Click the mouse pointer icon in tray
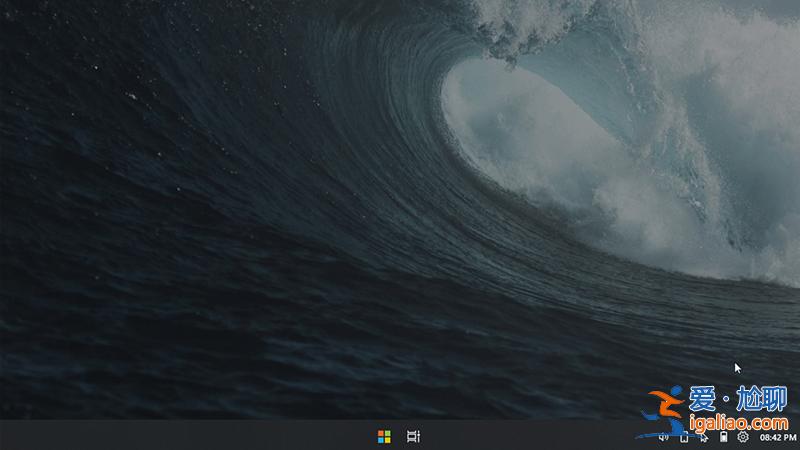Viewport: 800px width, 450px height. pyautogui.click(x=704, y=437)
